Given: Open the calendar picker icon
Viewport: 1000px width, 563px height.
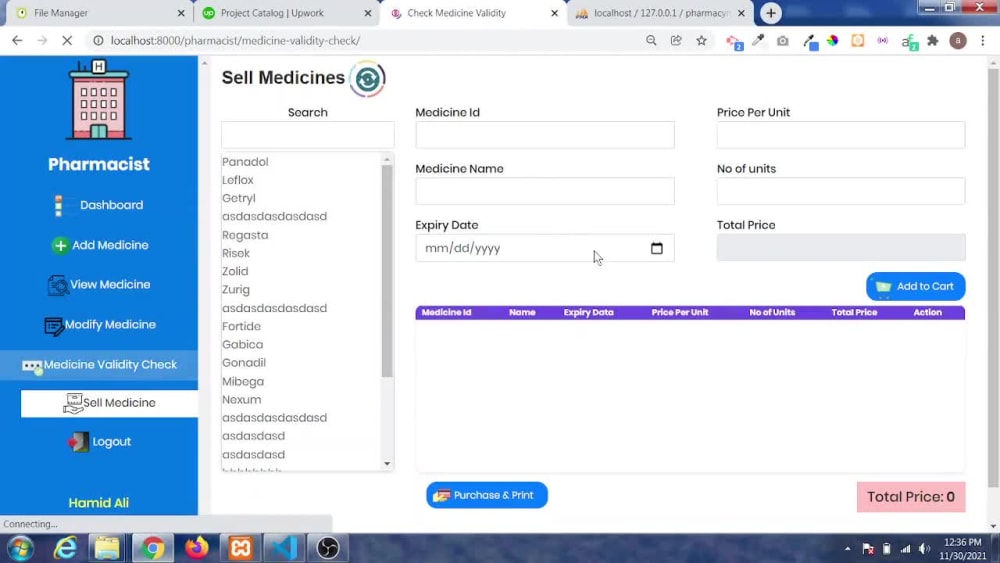Looking at the screenshot, I should click(656, 248).
